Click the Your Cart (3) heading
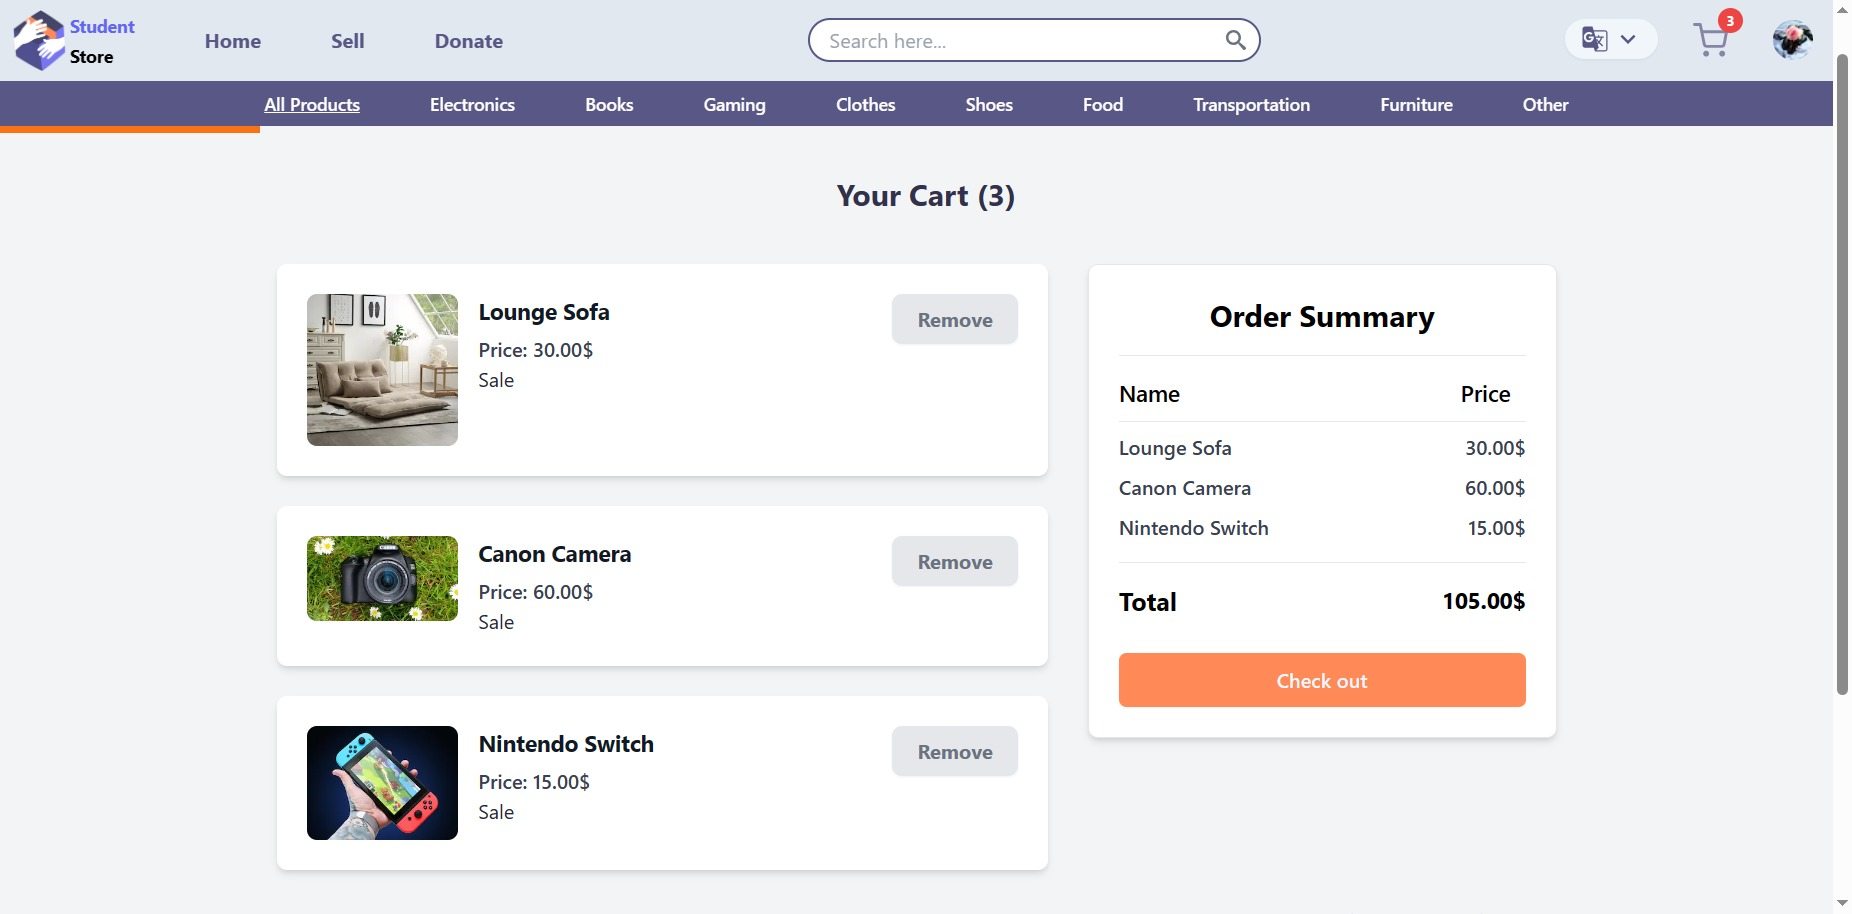Viewport: 1852px width, 914px height. (x=926, y=196)
